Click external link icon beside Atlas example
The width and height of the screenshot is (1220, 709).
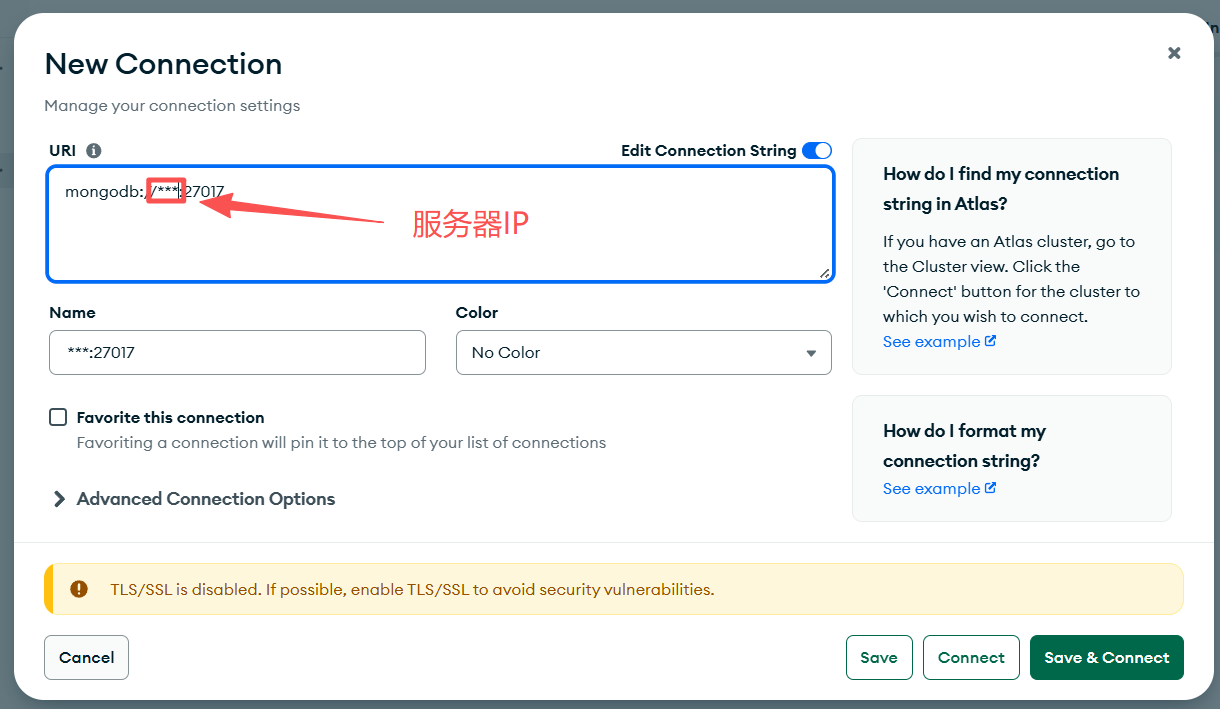tap(990, 341)
